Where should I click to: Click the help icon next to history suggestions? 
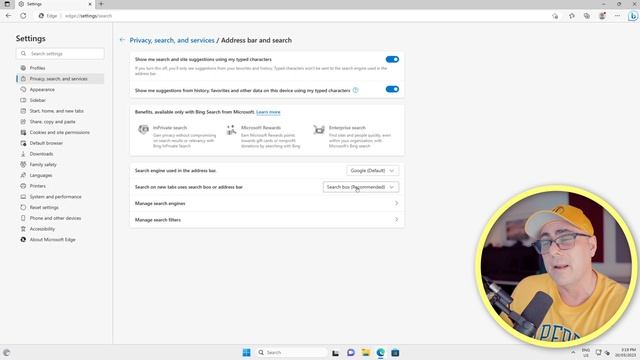click(x=356, y=90)
